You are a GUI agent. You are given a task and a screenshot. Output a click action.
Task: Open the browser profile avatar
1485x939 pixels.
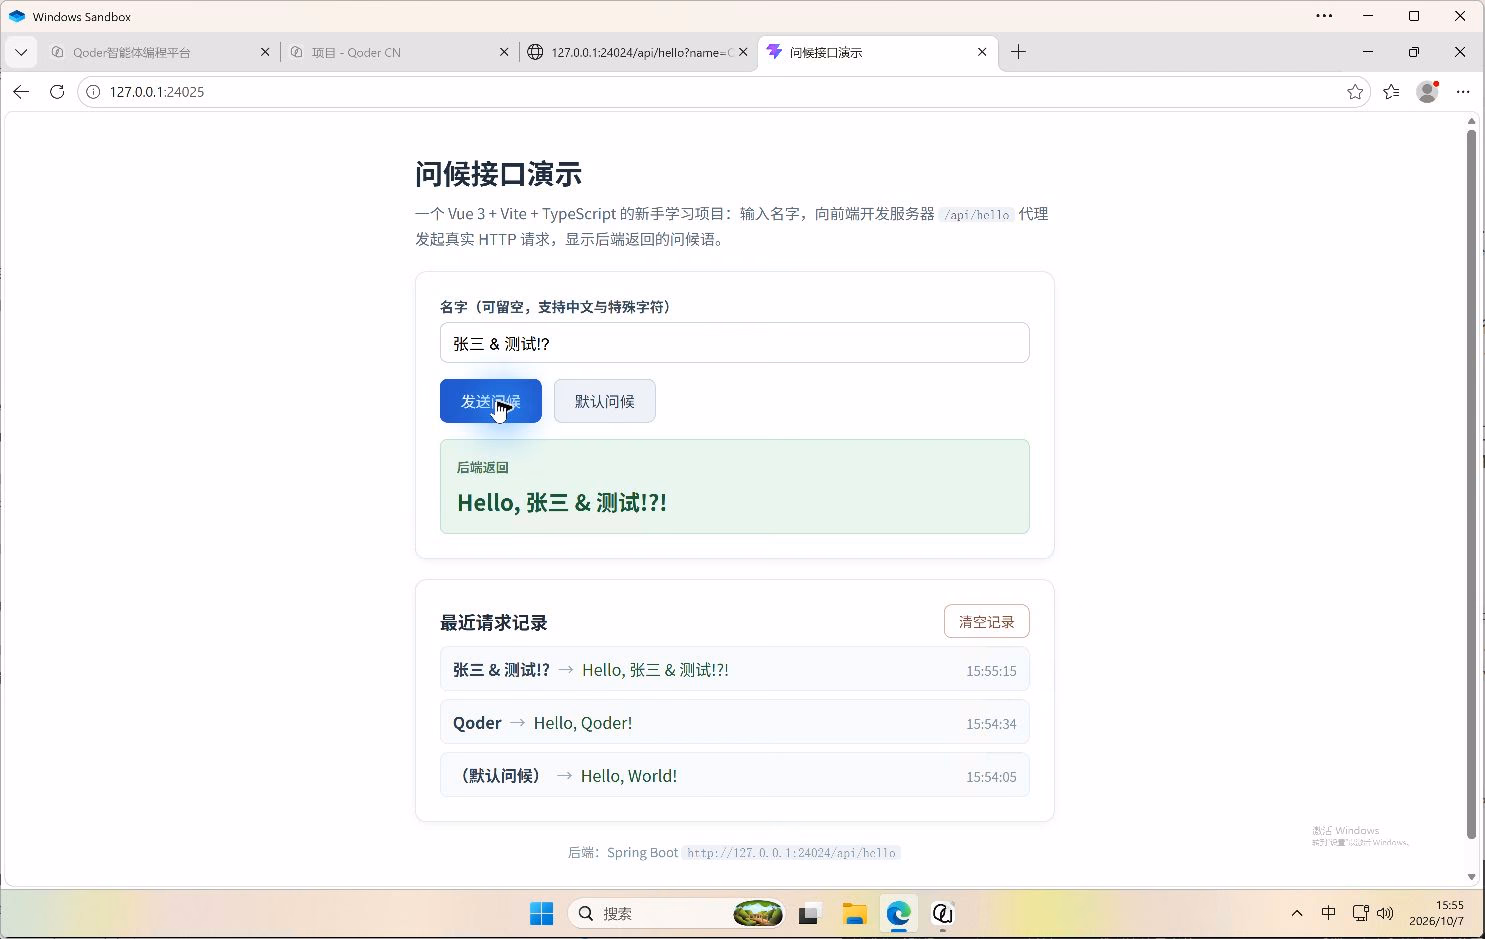1427,92
